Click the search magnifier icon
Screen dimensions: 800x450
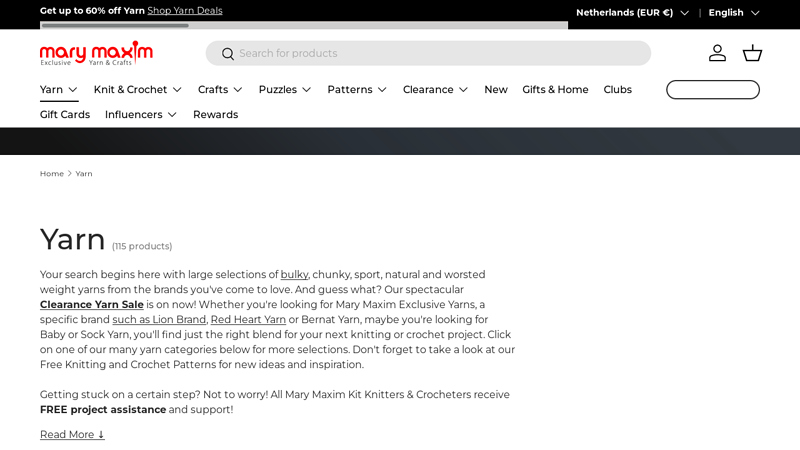[x=228, y=54]
